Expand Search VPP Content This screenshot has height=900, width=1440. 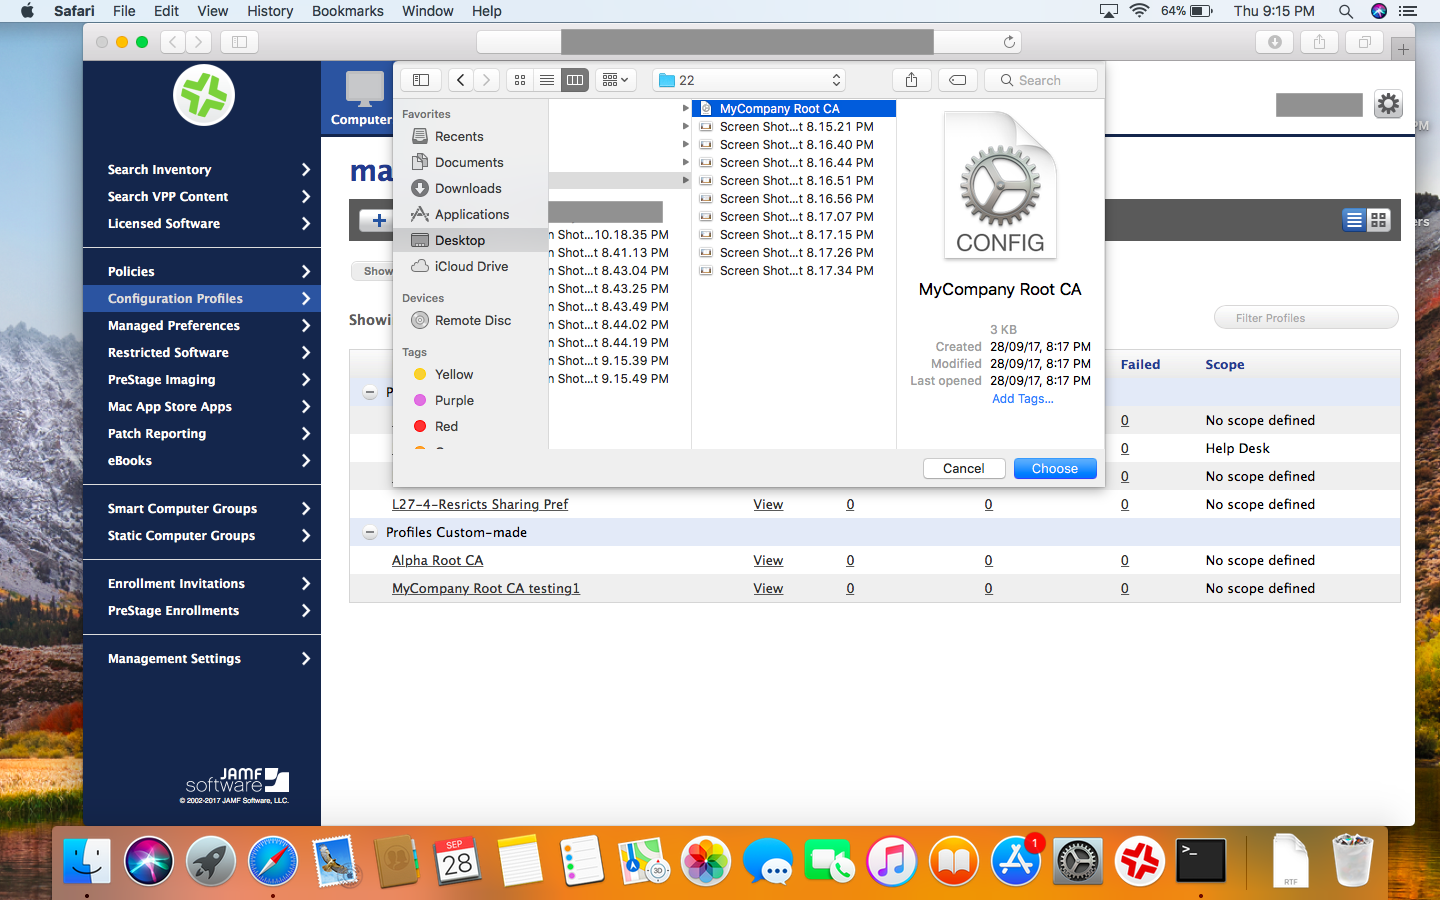(202, 197)
